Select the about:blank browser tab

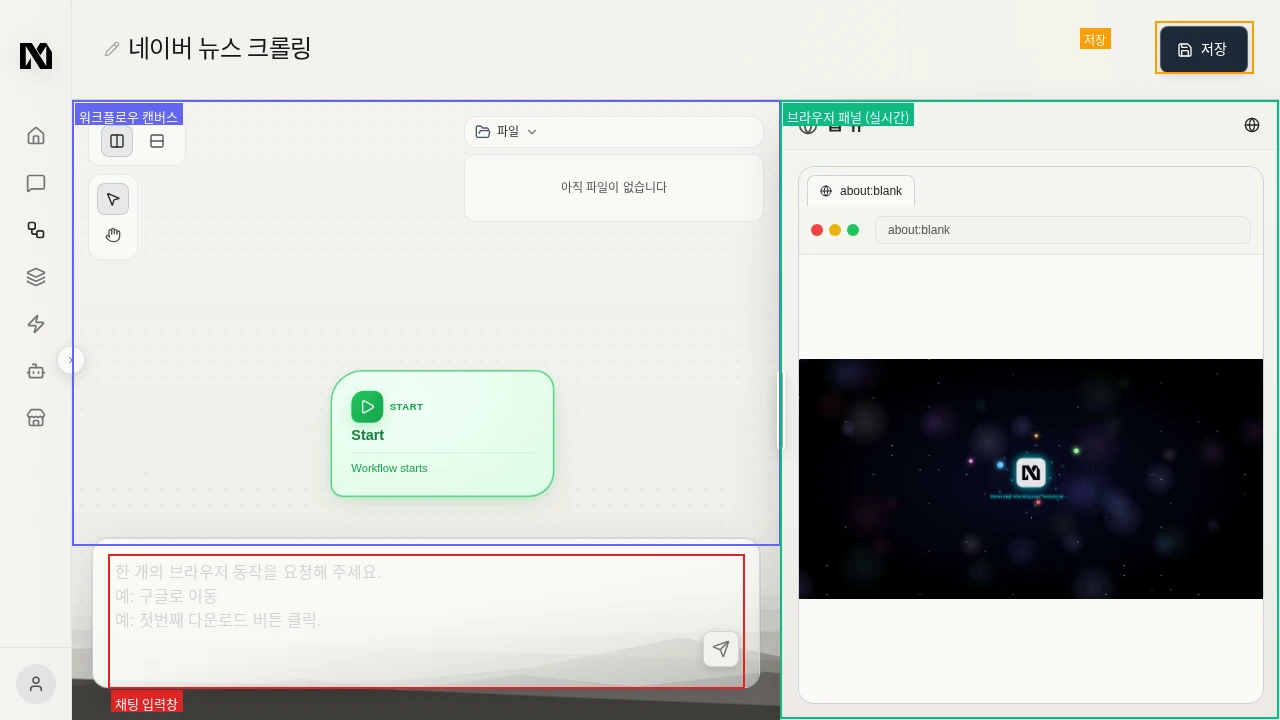pyautogui.click(x=861, y=191)
